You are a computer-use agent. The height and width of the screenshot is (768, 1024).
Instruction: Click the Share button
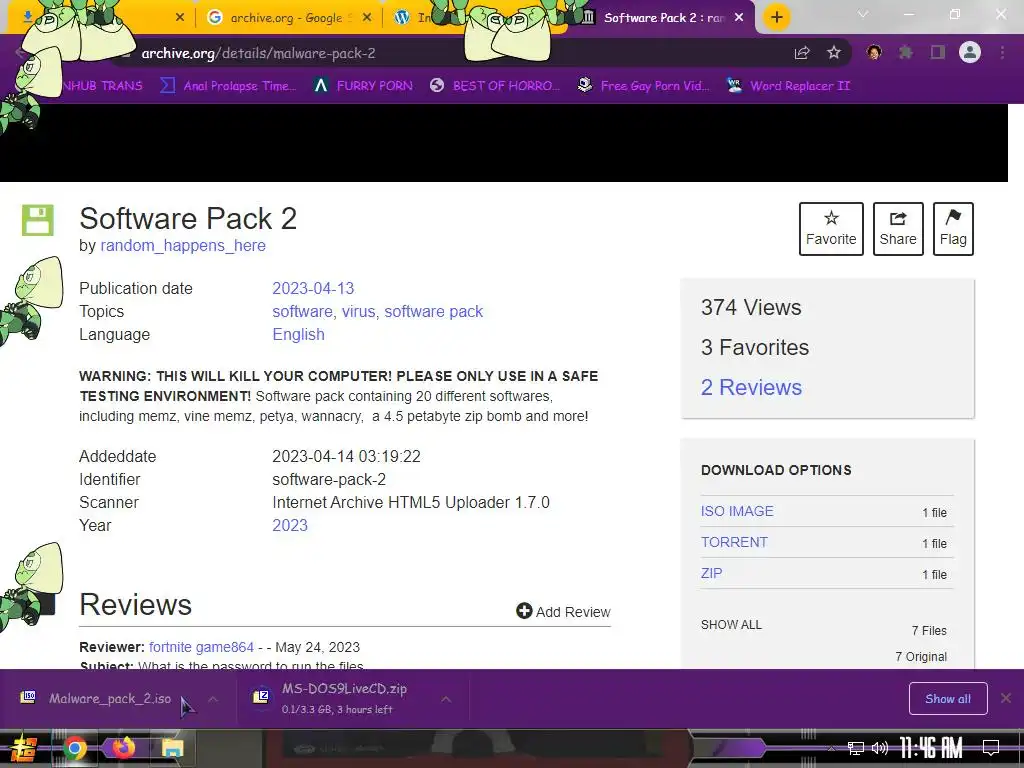(x=898, y=229)
